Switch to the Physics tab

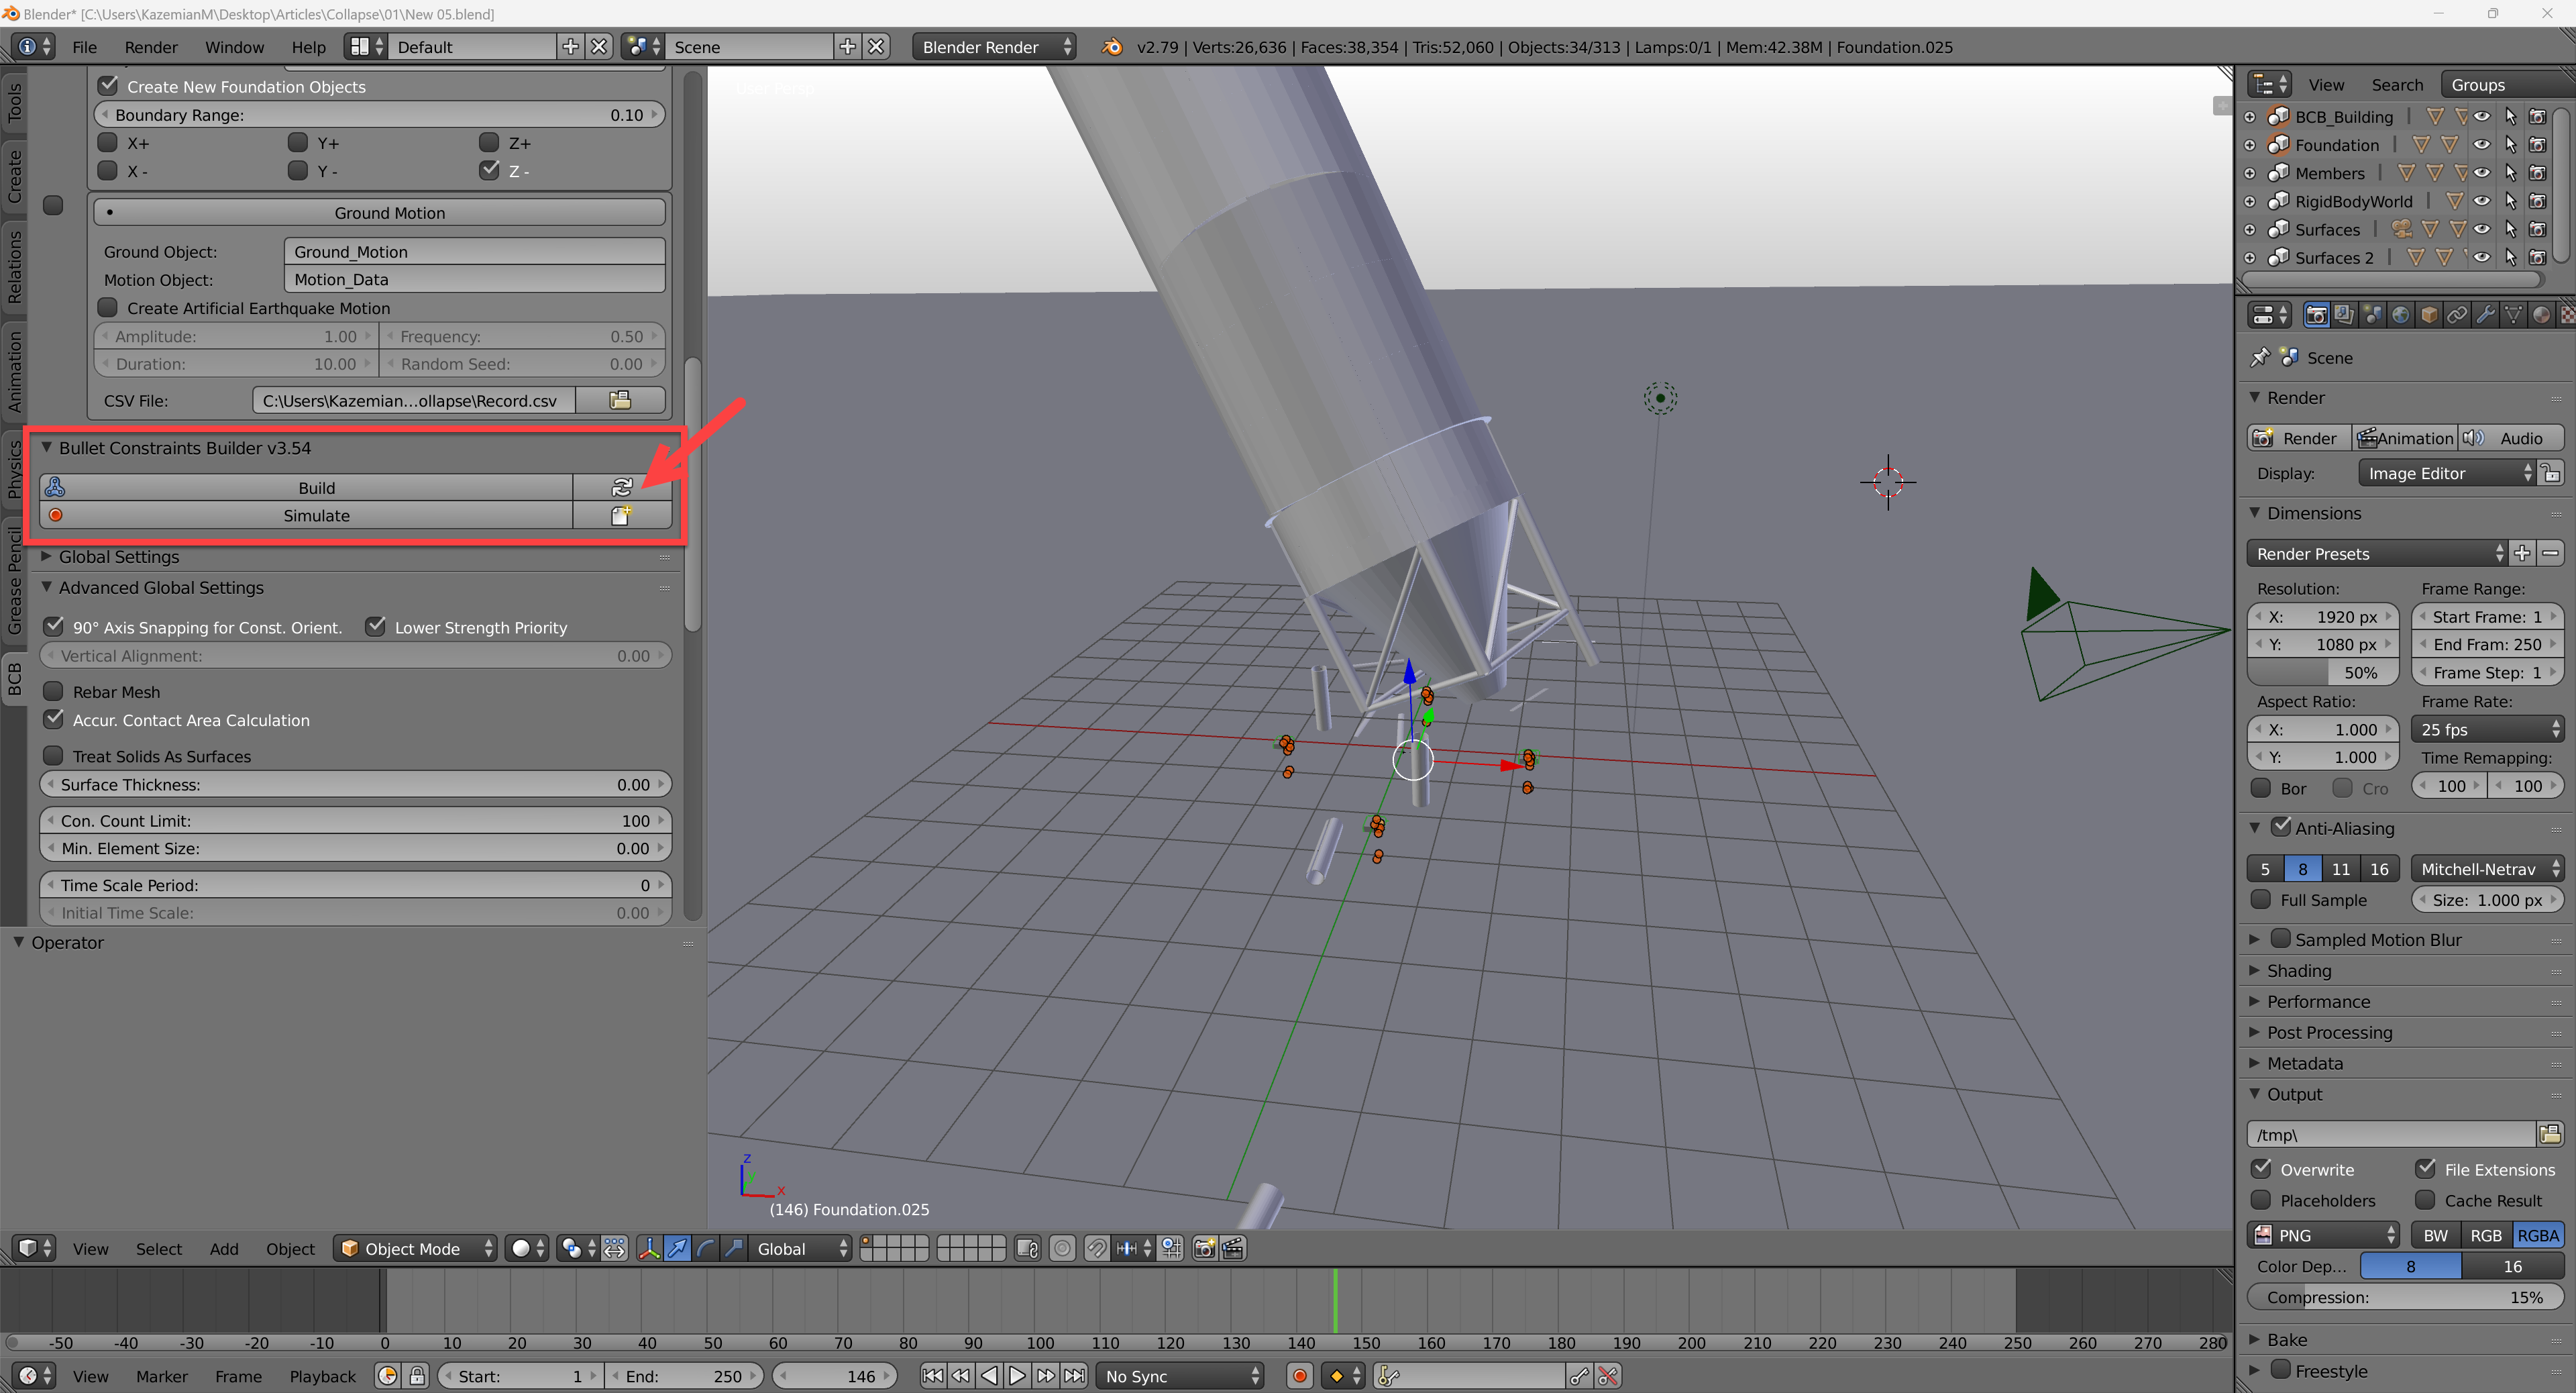(x=14, y=469)
